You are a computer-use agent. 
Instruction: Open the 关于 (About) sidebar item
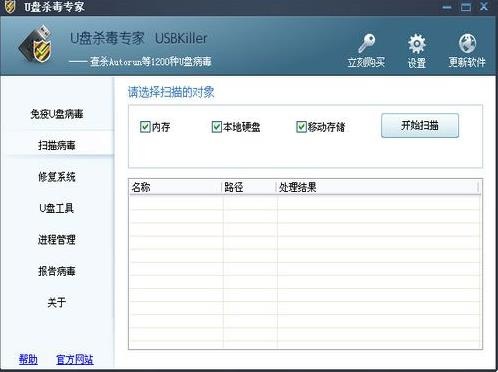57,302
